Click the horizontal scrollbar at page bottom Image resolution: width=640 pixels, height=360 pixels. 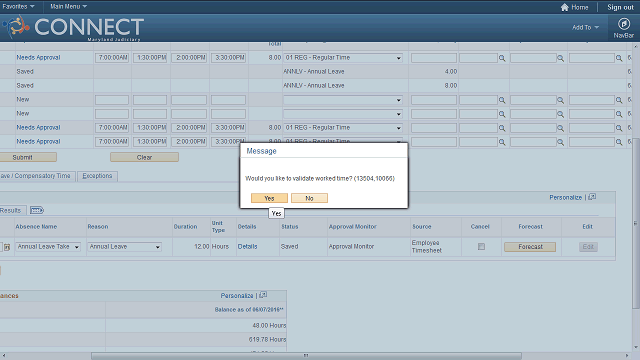306,356
